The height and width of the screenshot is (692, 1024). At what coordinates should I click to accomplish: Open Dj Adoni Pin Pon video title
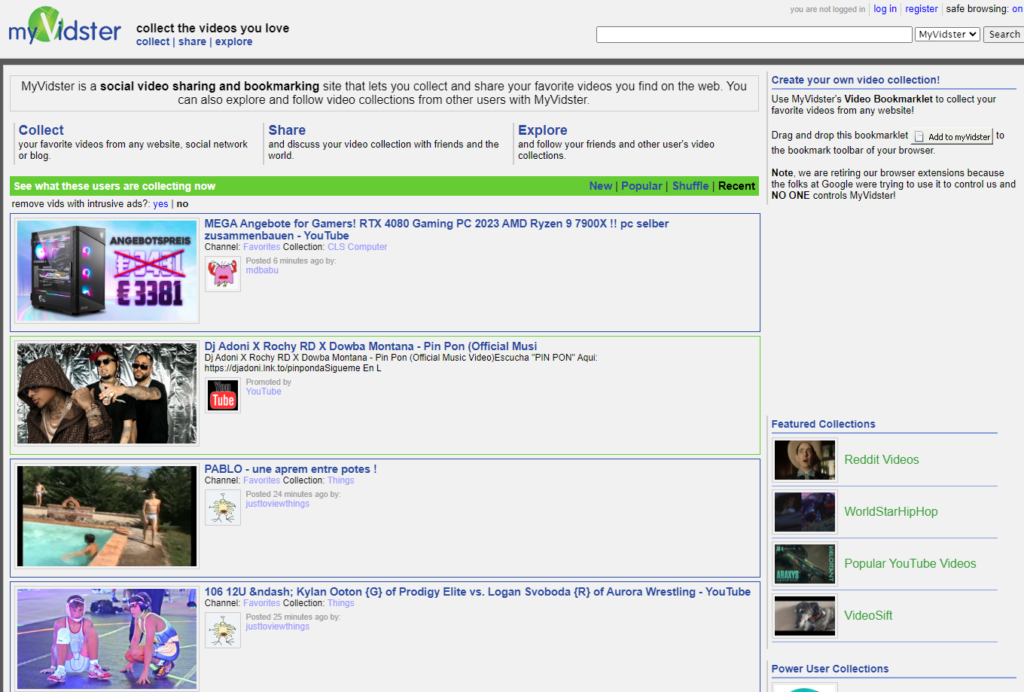point(370,346)
